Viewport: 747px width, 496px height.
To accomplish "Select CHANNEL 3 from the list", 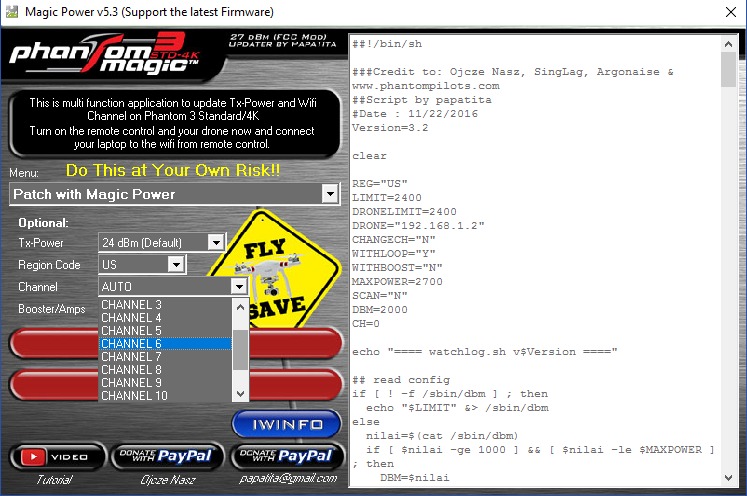I will (x=165, y=304).
